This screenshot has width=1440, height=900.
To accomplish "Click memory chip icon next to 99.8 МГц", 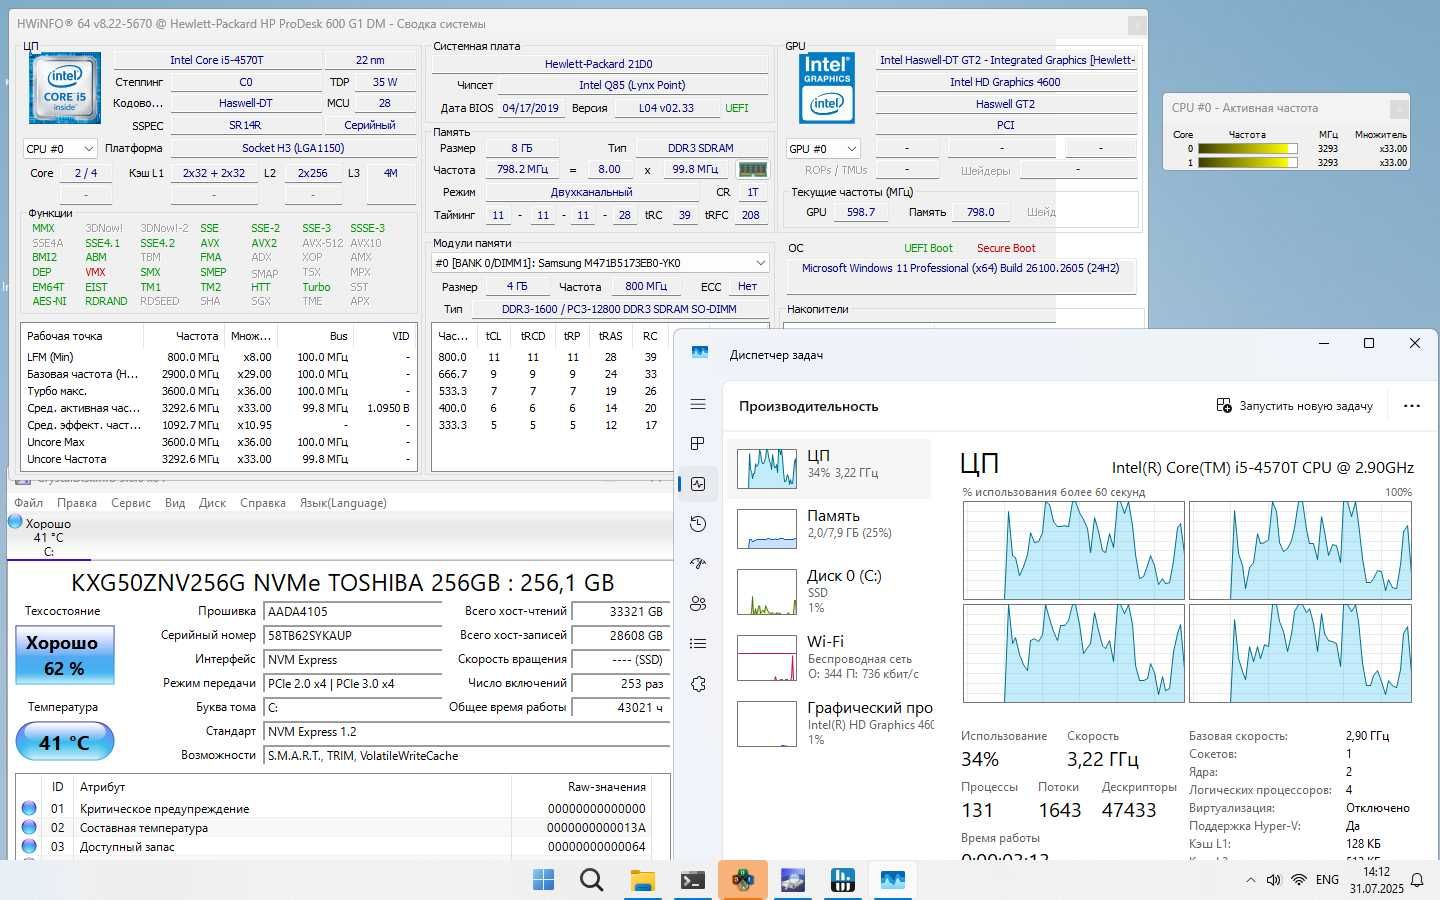I will [752, 170].
